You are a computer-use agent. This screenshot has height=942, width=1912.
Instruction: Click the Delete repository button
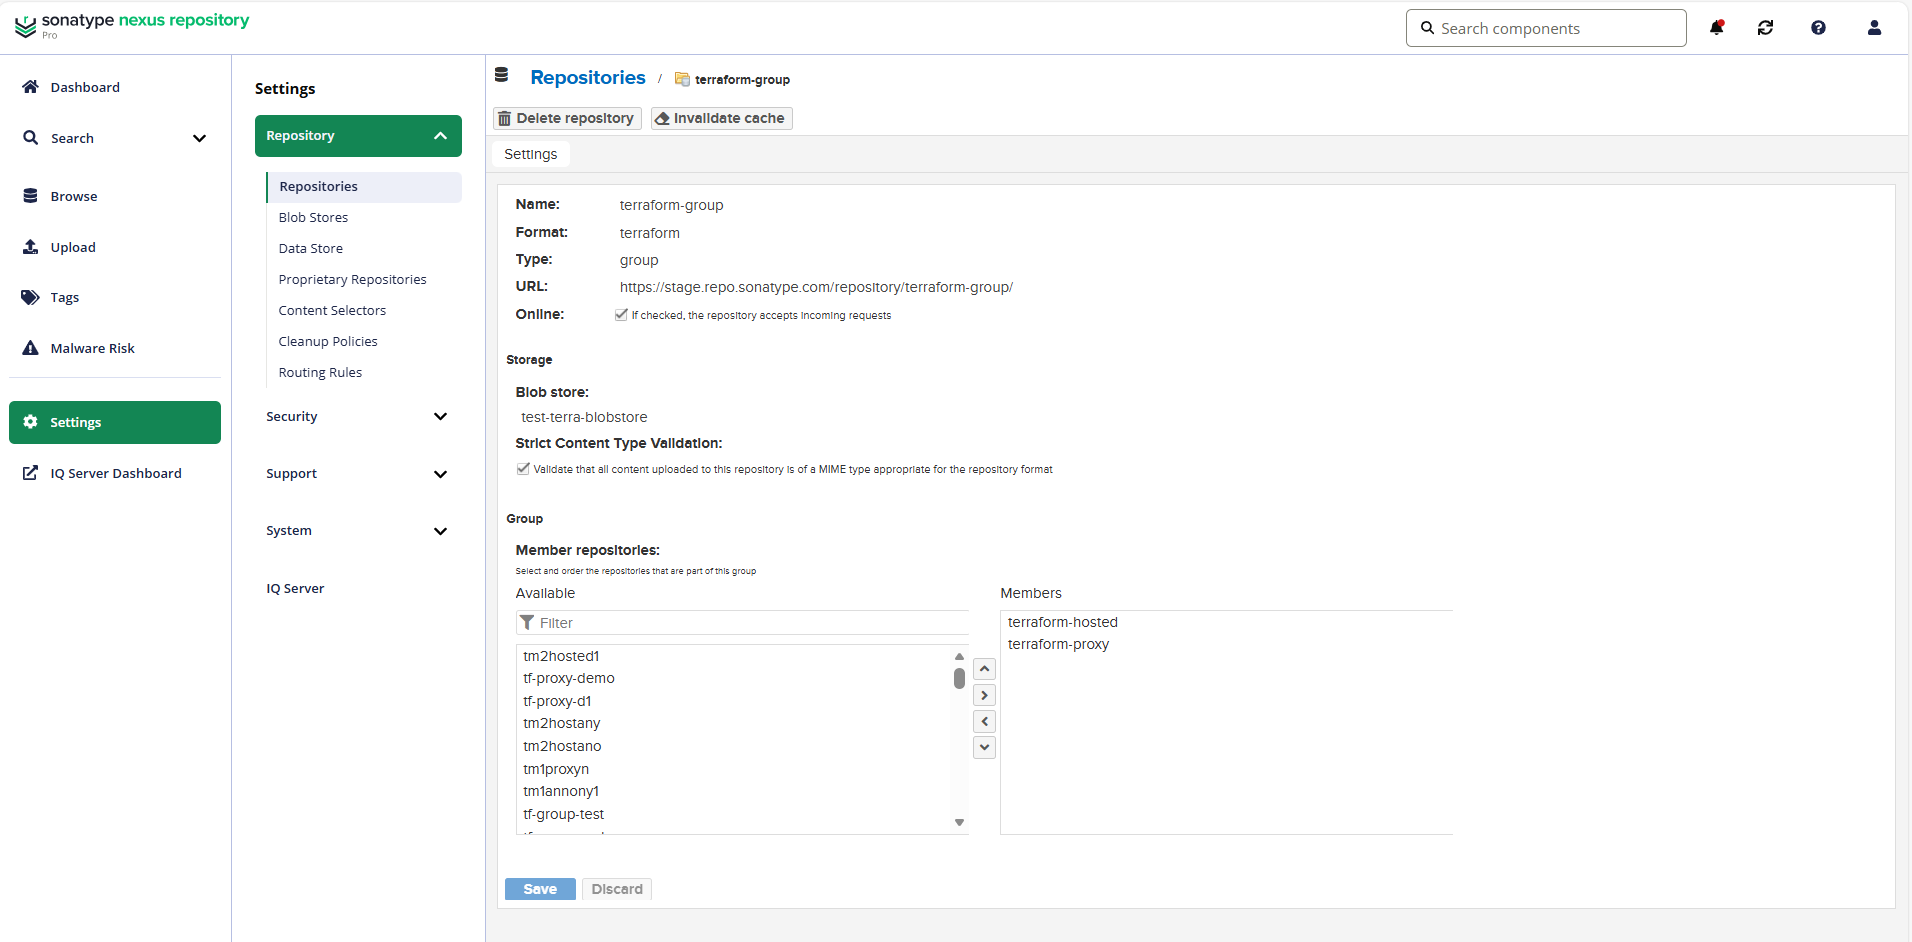[x=567, y=118]
